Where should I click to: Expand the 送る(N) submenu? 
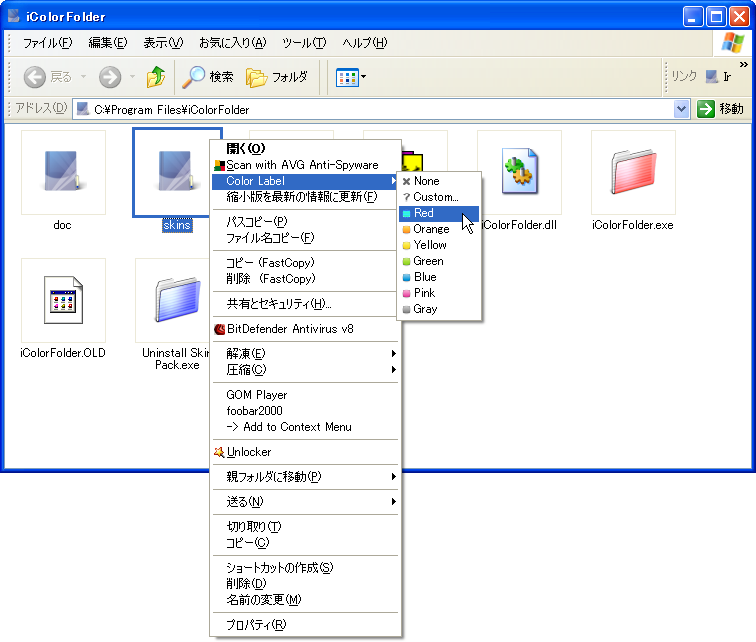point(304,502)
